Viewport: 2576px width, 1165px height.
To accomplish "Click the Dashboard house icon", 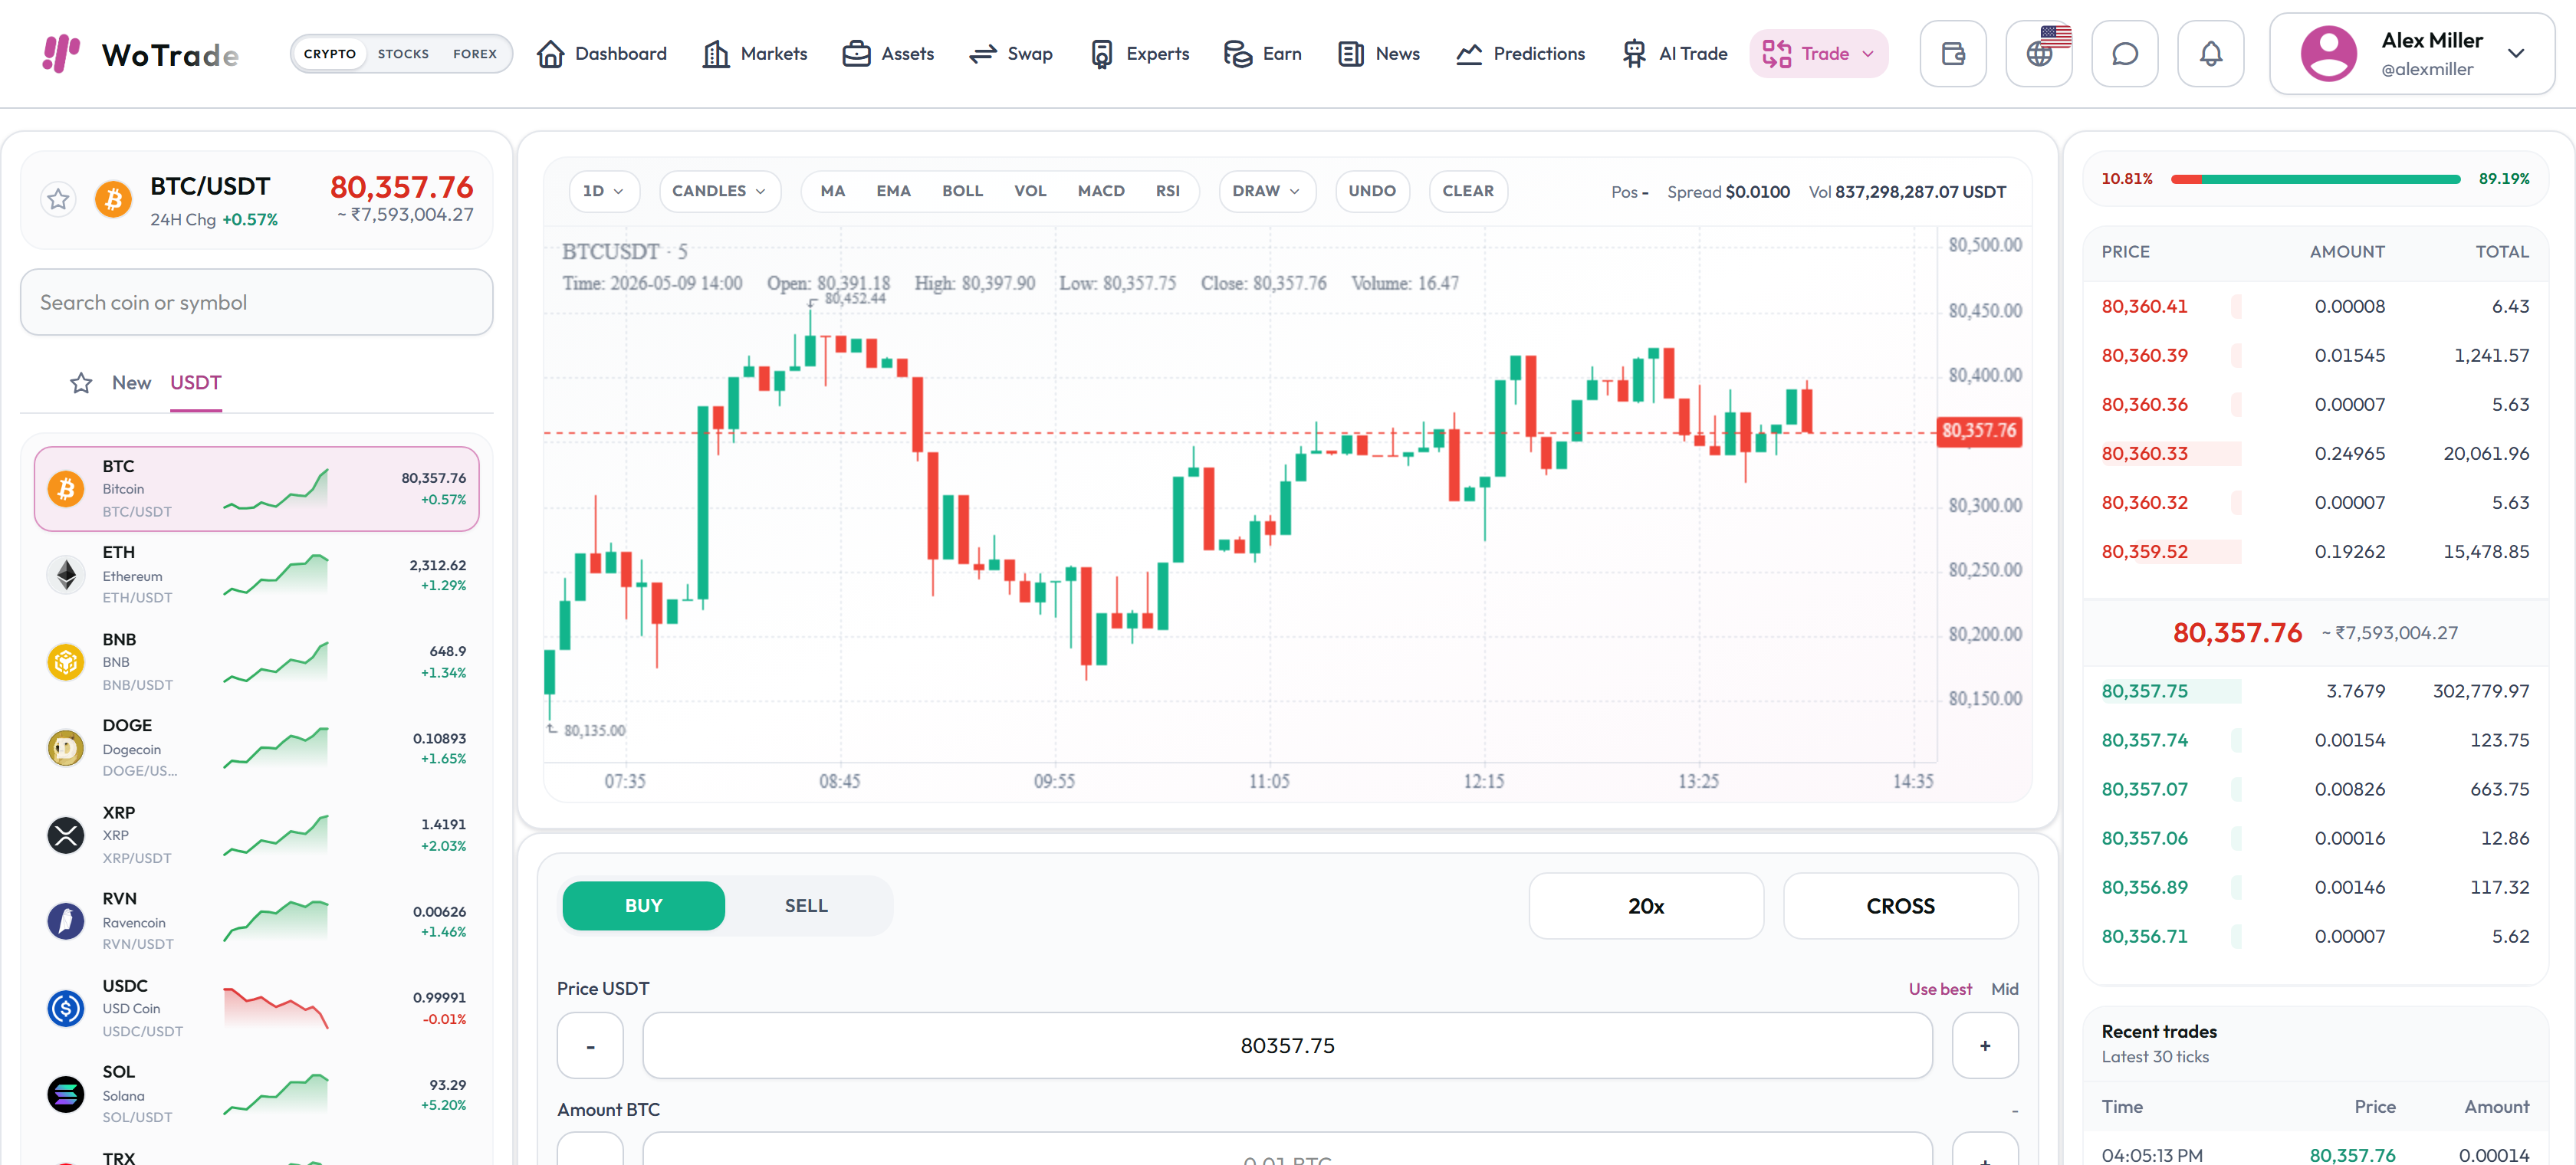I will coord(551,54).
